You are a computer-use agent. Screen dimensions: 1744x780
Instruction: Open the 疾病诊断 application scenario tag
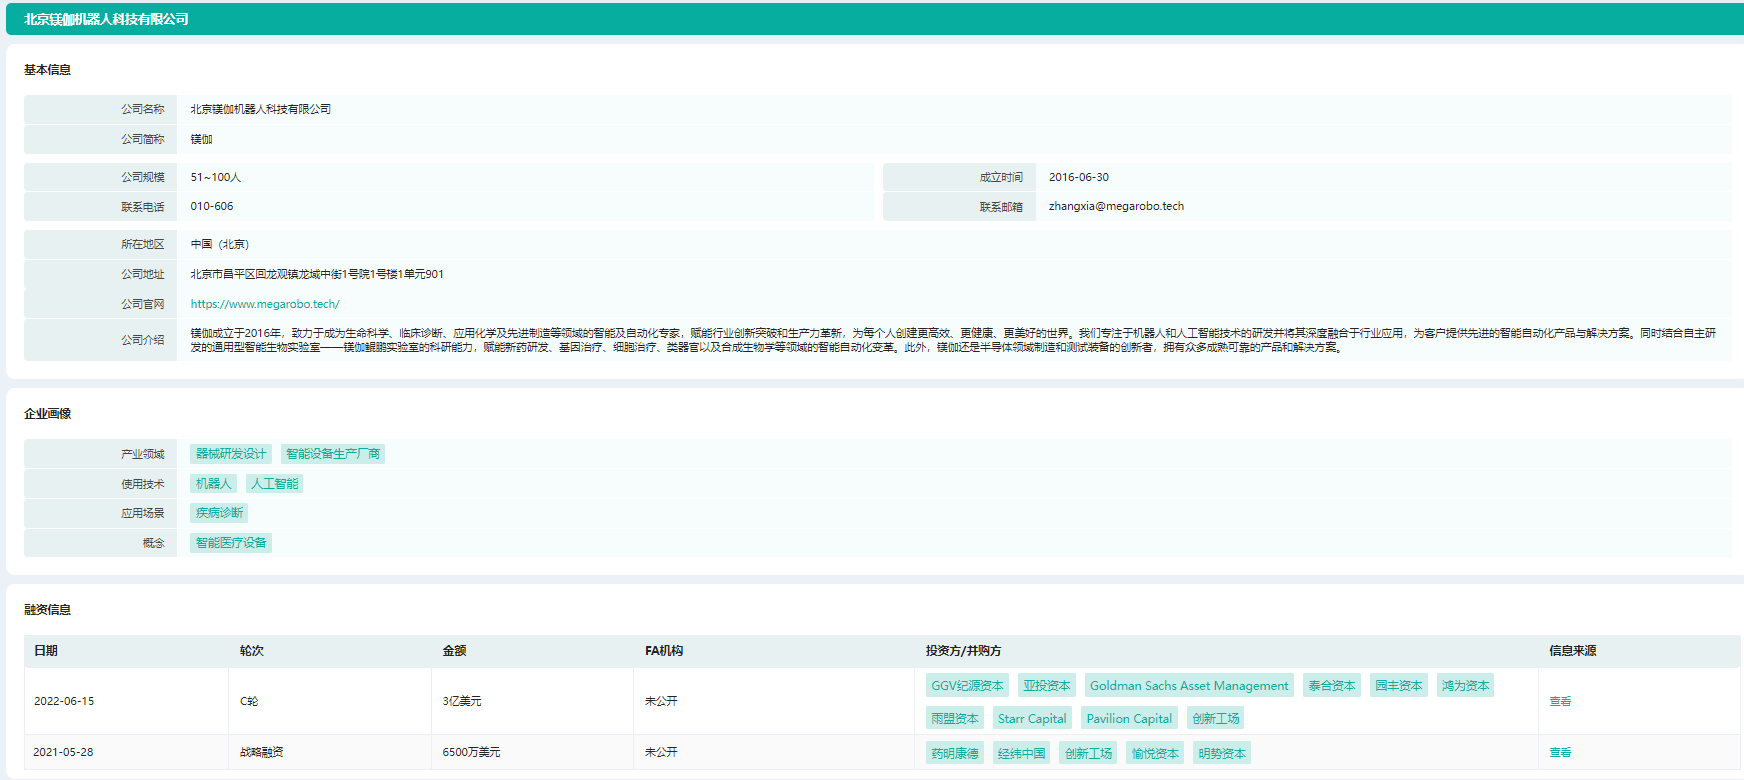tap(219, 513)
